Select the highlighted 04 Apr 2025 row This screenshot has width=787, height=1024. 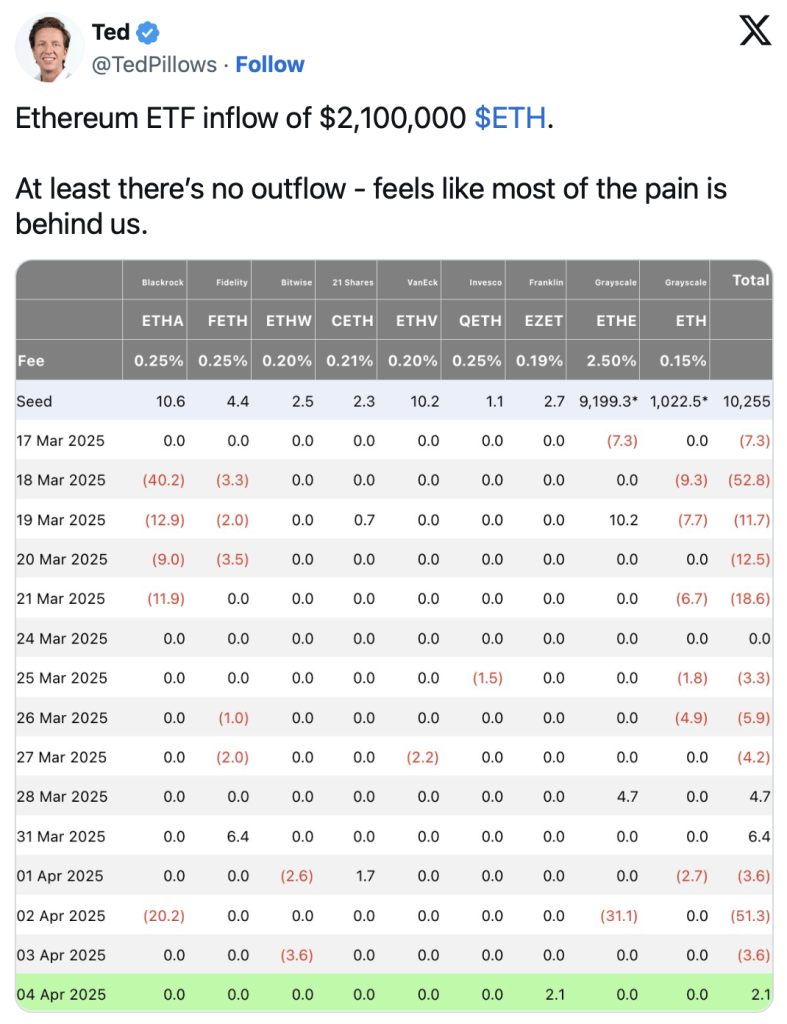pyautogui.click(x=394, y=993)
